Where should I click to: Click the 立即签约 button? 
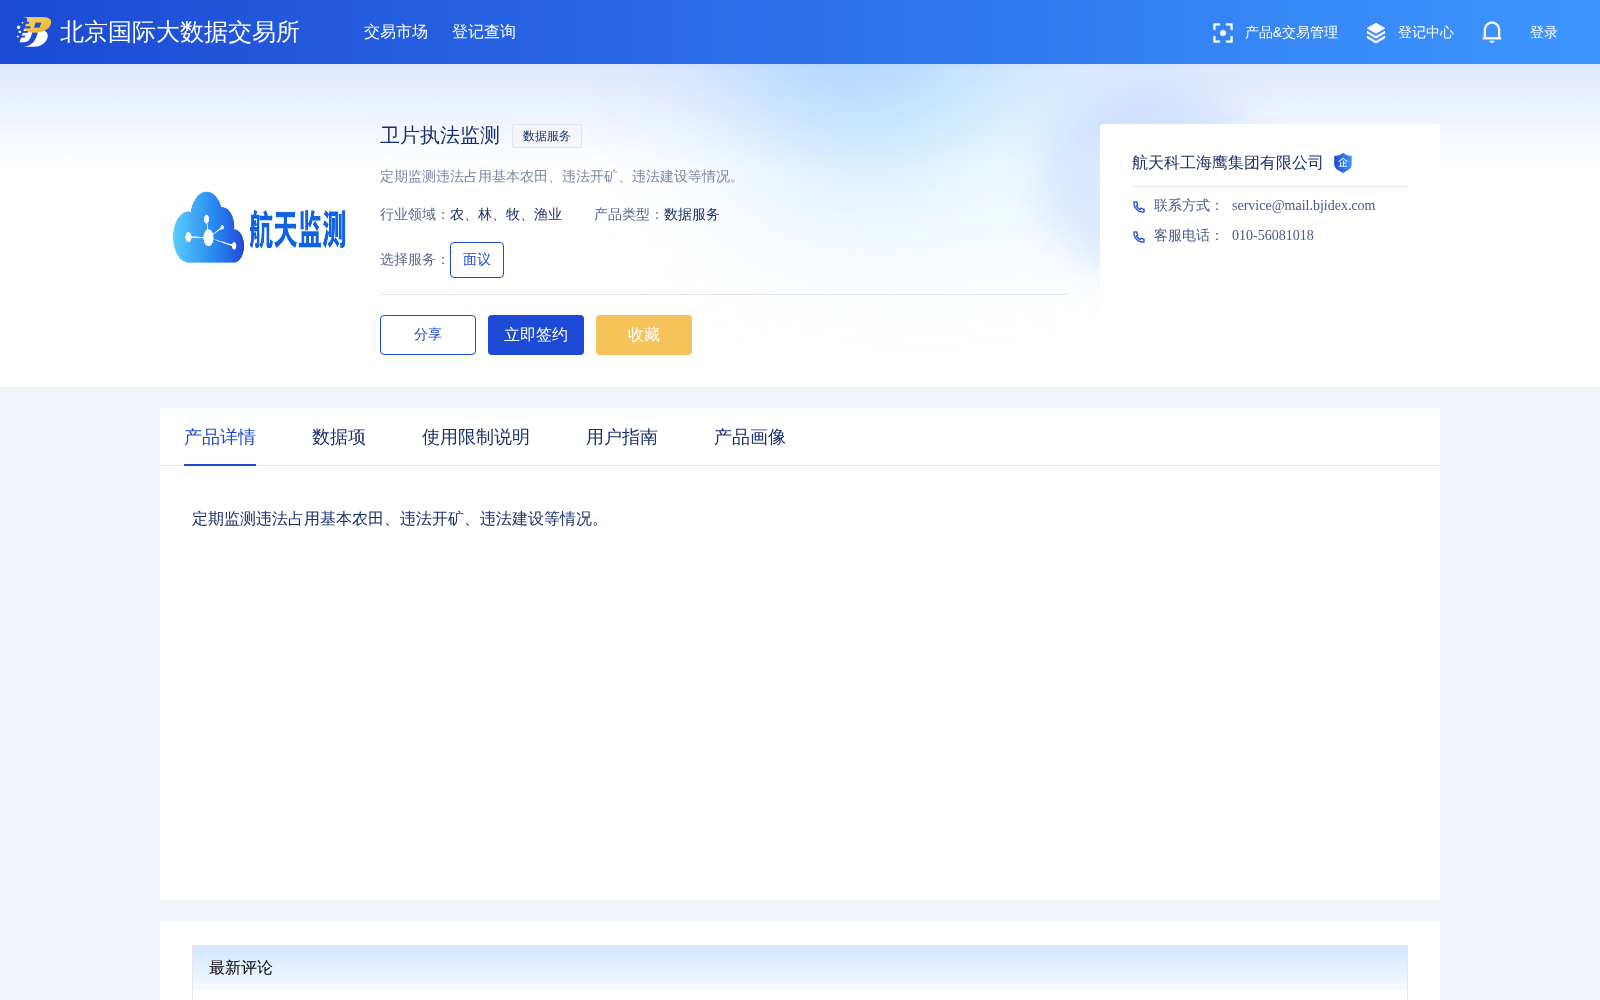pyautogui.click(x=536, y=335)
